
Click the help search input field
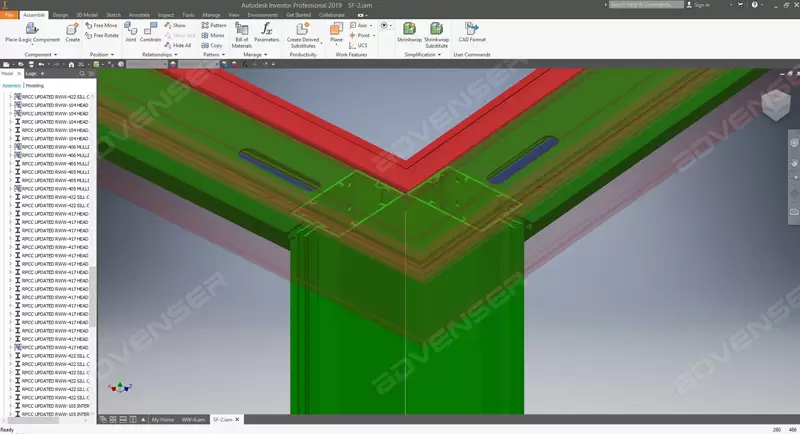pos(645,5)
